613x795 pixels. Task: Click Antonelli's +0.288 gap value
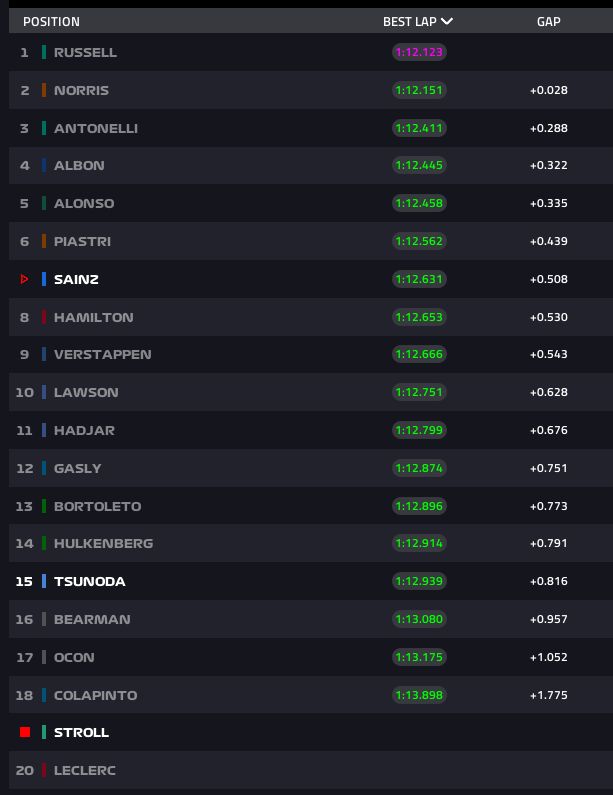click(x=548, y=128)
